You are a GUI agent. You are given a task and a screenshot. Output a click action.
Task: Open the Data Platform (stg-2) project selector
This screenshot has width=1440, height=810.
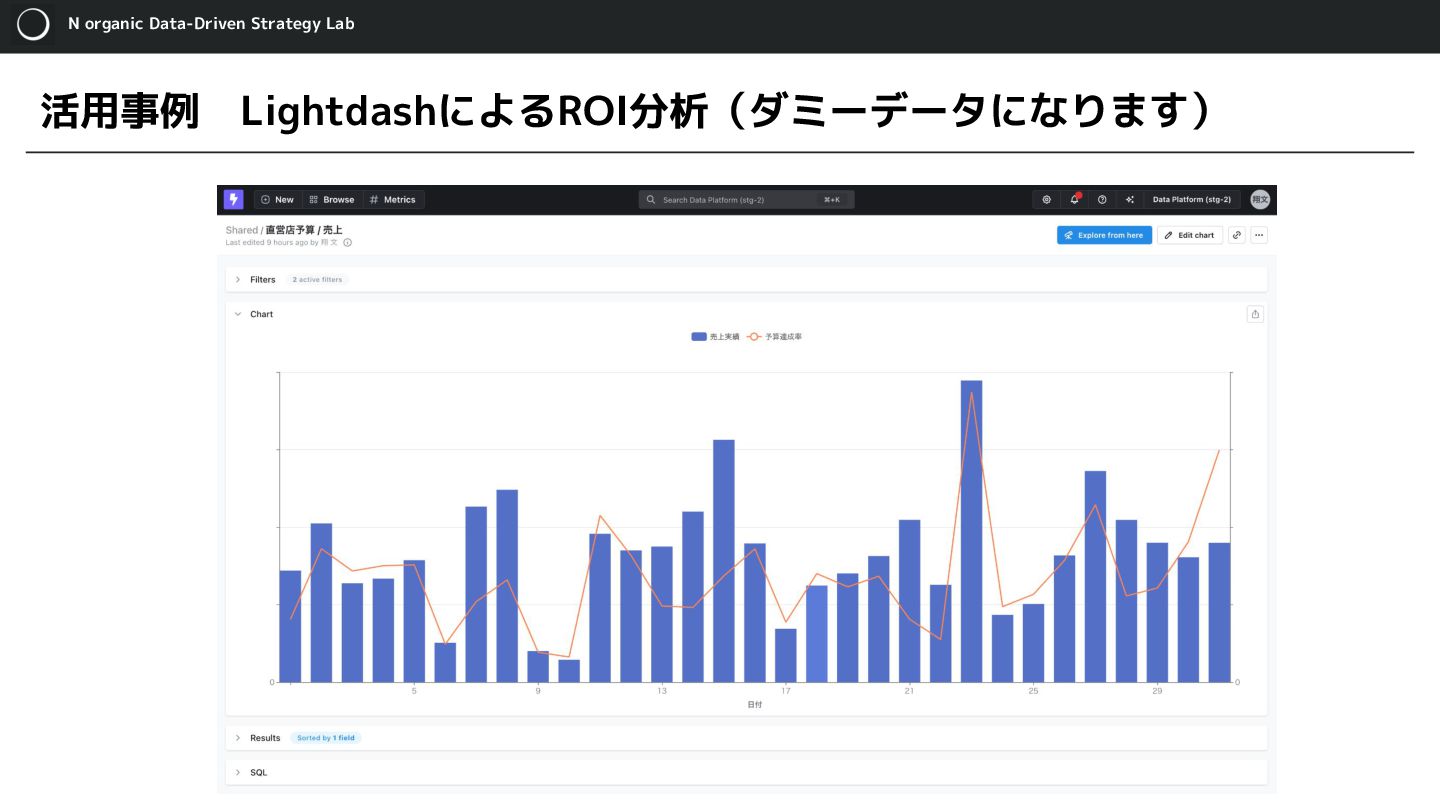click(x=1192, y=200)
